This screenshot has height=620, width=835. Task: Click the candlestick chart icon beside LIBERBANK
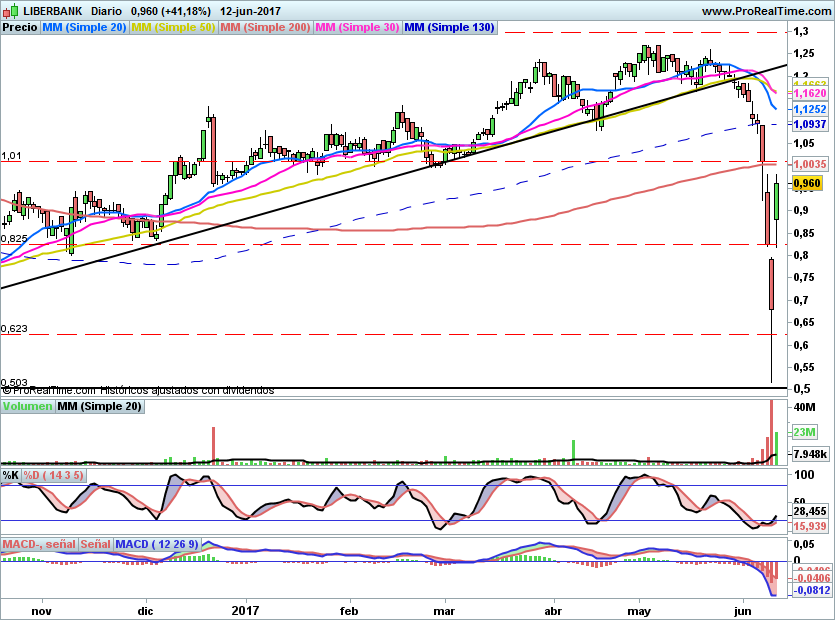10,11
